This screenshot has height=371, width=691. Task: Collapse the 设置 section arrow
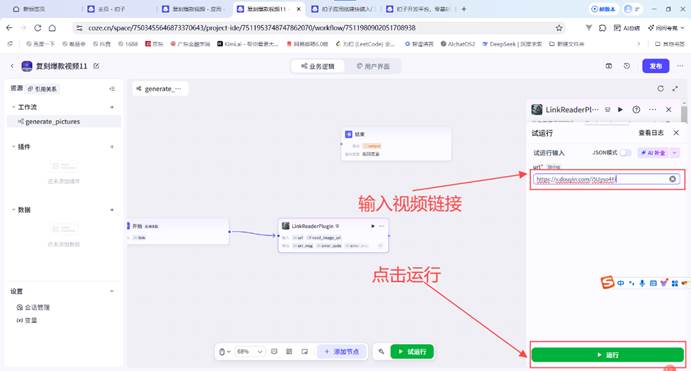[x=112, y=291]
